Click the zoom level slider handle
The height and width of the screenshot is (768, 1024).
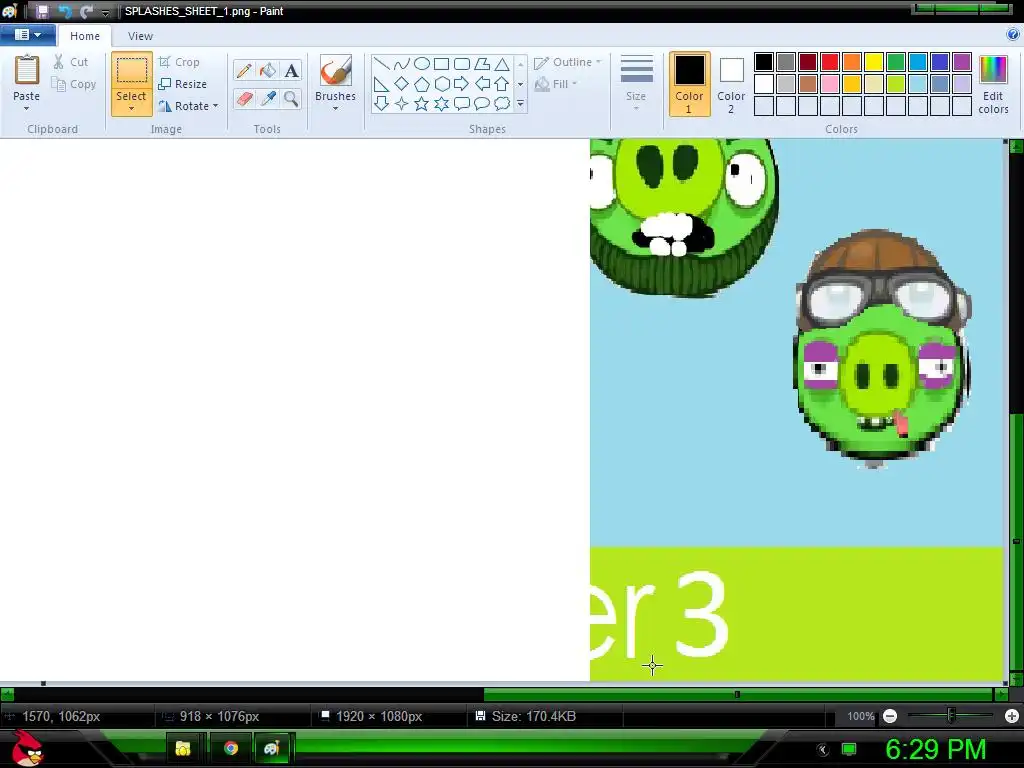click(x=951, y=716)
